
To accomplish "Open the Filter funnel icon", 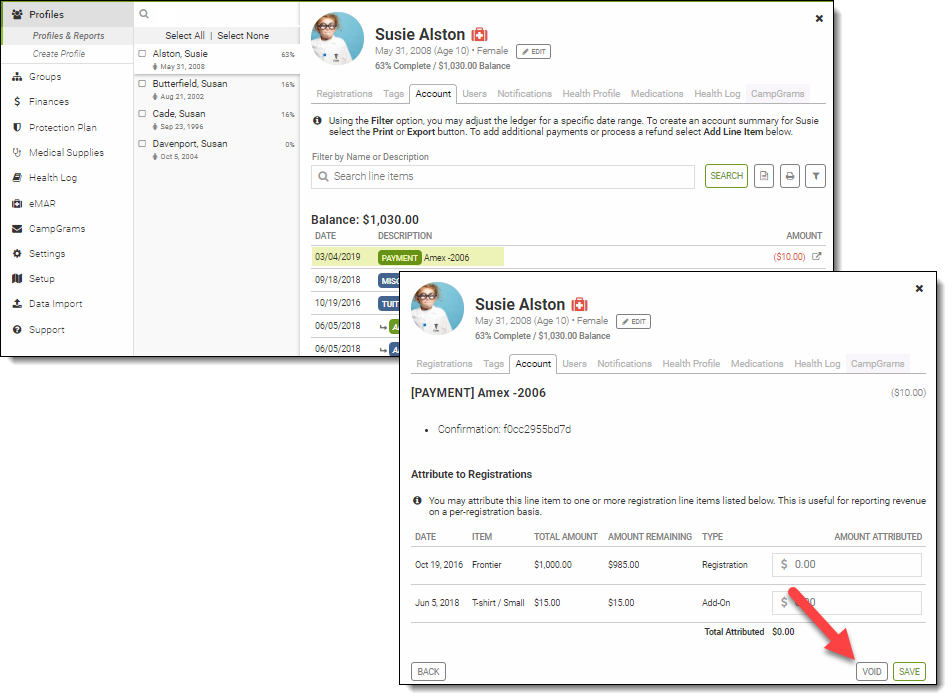I will 816,177.
